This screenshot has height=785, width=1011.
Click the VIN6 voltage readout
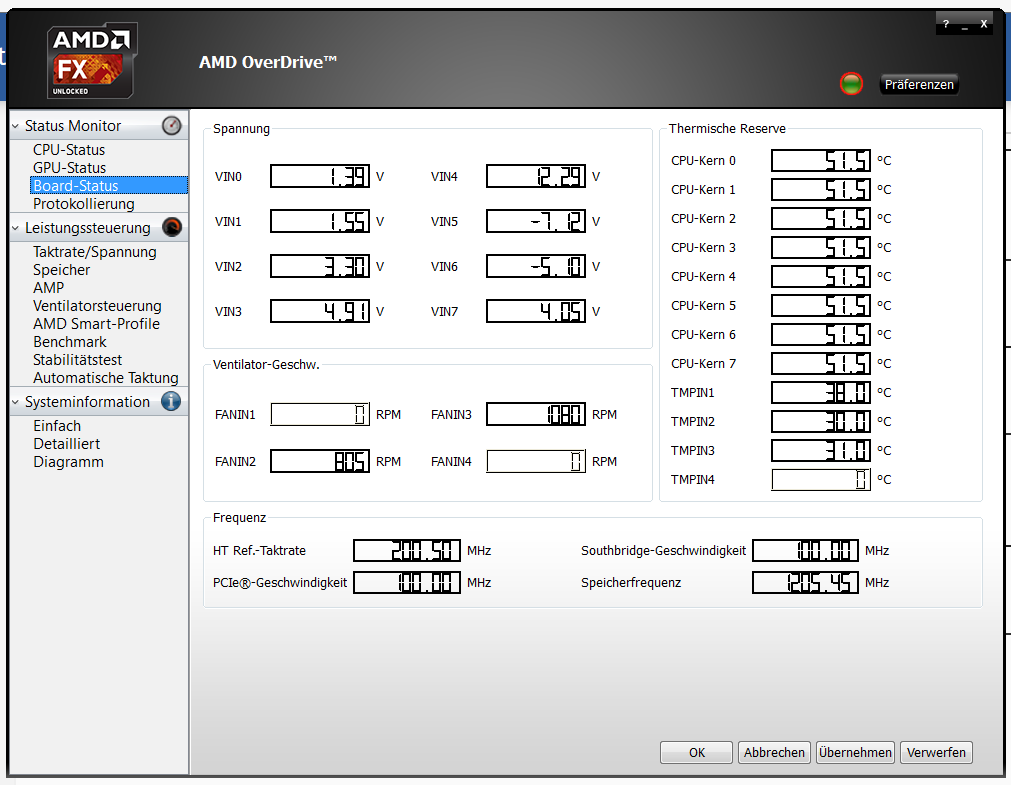tap(536, 266)
